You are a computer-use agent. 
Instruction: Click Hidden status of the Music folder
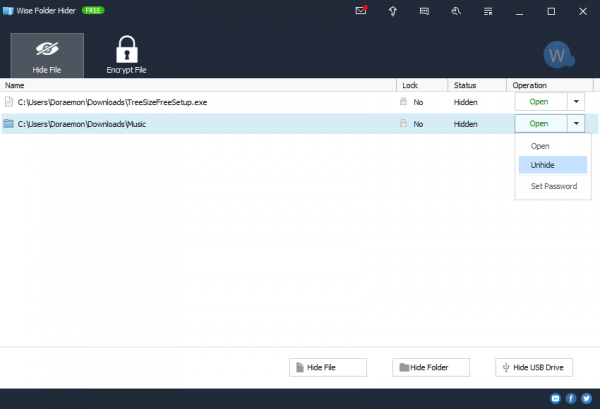coord(466,124)
